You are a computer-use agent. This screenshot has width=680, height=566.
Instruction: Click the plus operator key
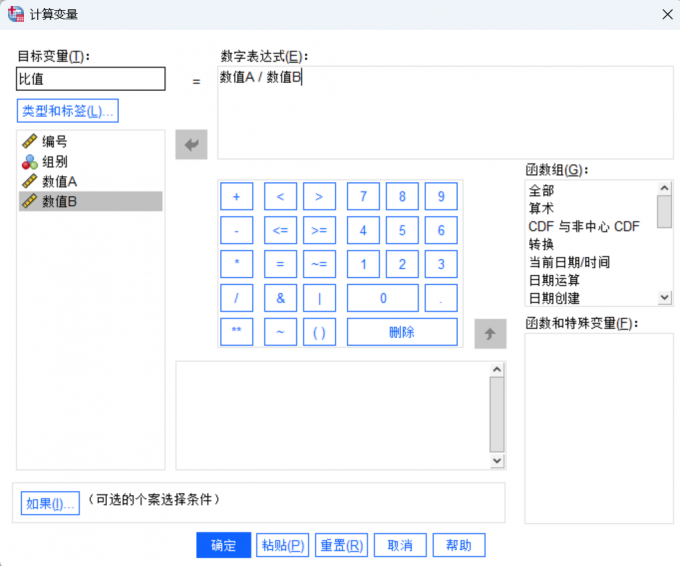tap(236, 196)
